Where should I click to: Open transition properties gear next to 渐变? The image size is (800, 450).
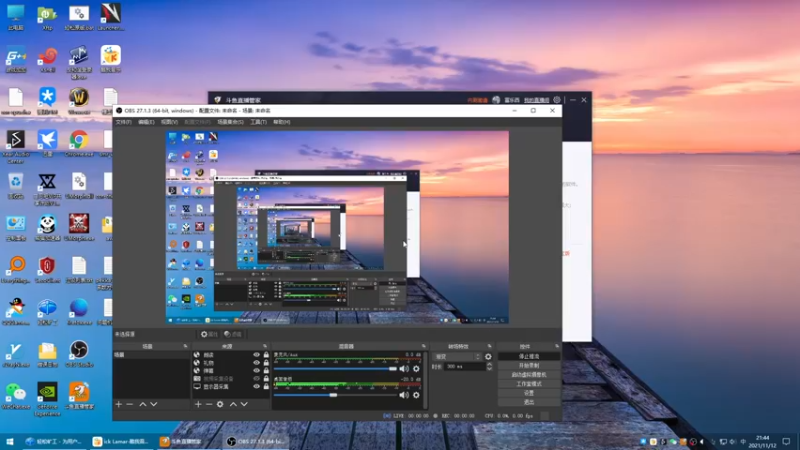[488, 357]
